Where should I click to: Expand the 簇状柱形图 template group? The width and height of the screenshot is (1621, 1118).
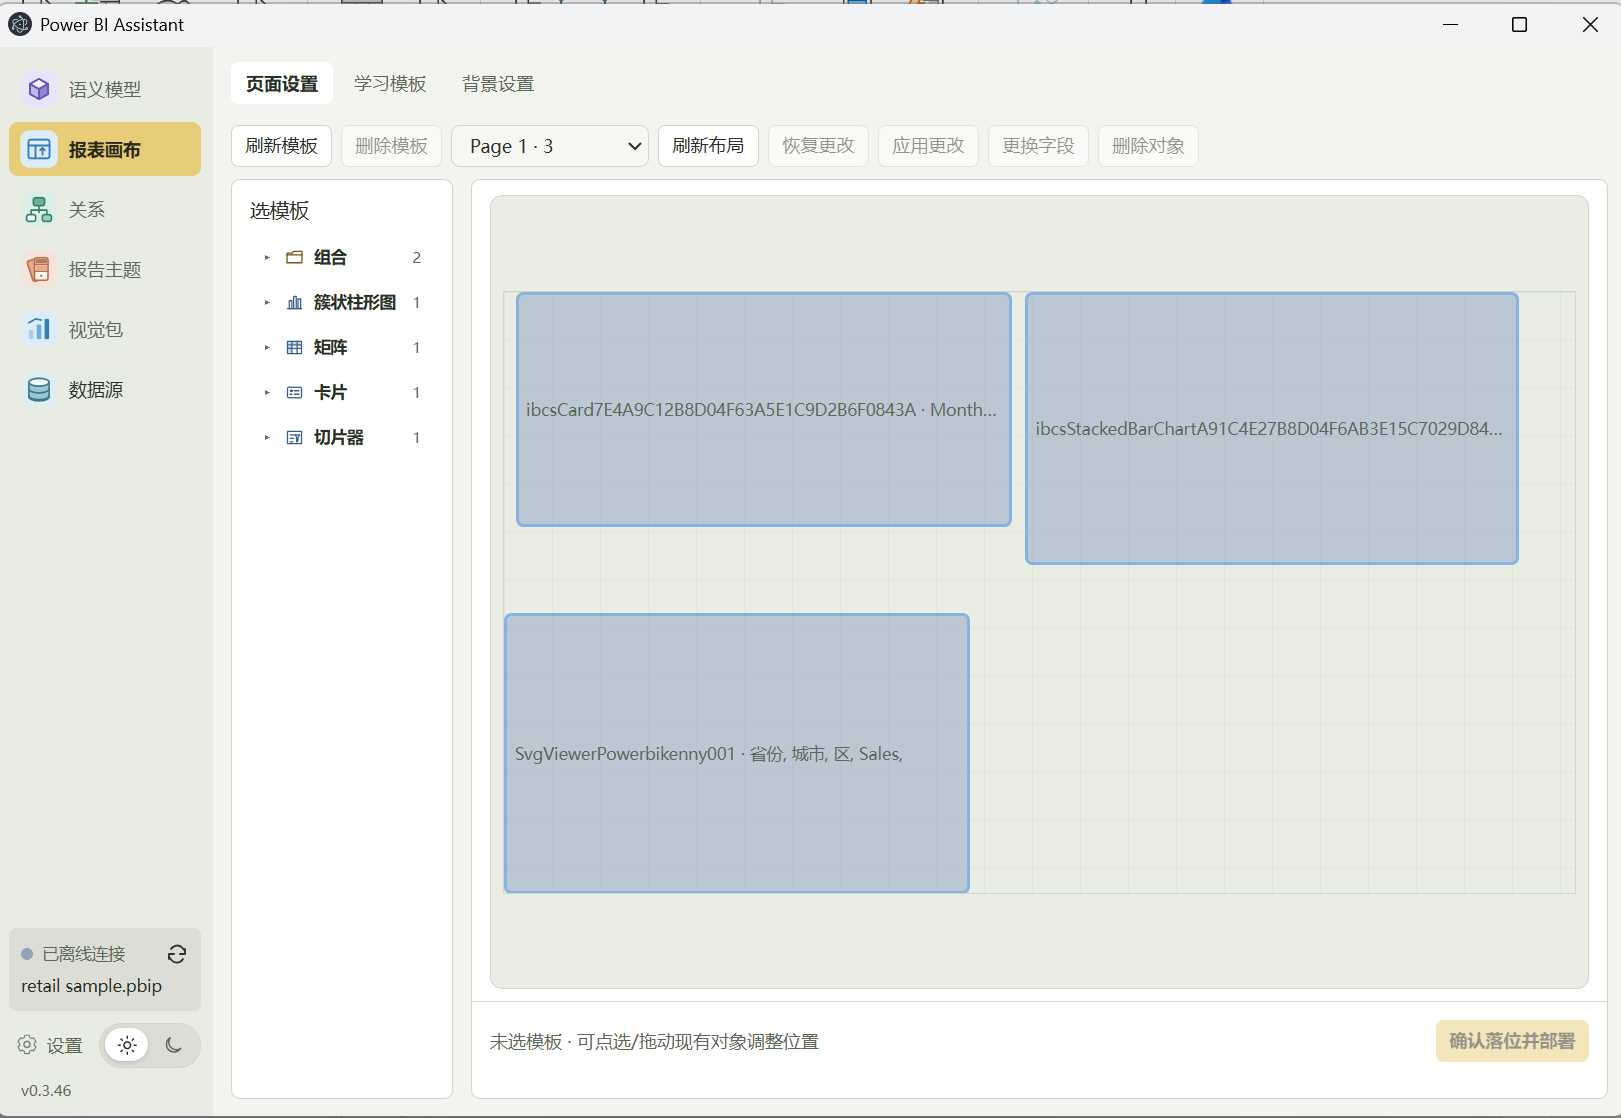pyautogui.click(x=267, y=303)
